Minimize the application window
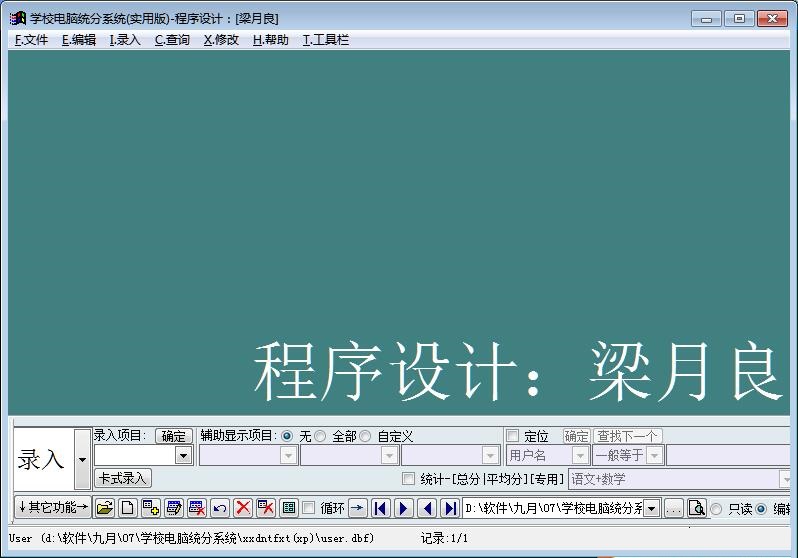 pos(706,19)
